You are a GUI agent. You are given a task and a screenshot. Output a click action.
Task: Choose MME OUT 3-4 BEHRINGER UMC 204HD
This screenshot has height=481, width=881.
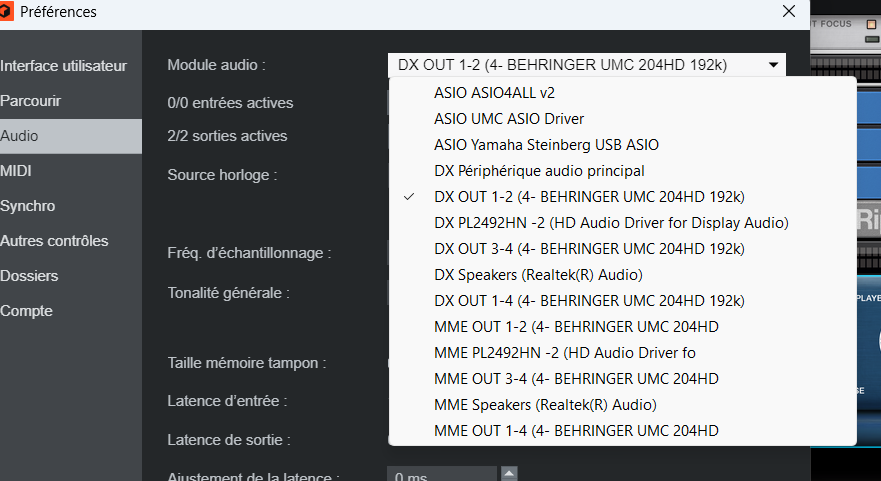[x=623, y=379]
